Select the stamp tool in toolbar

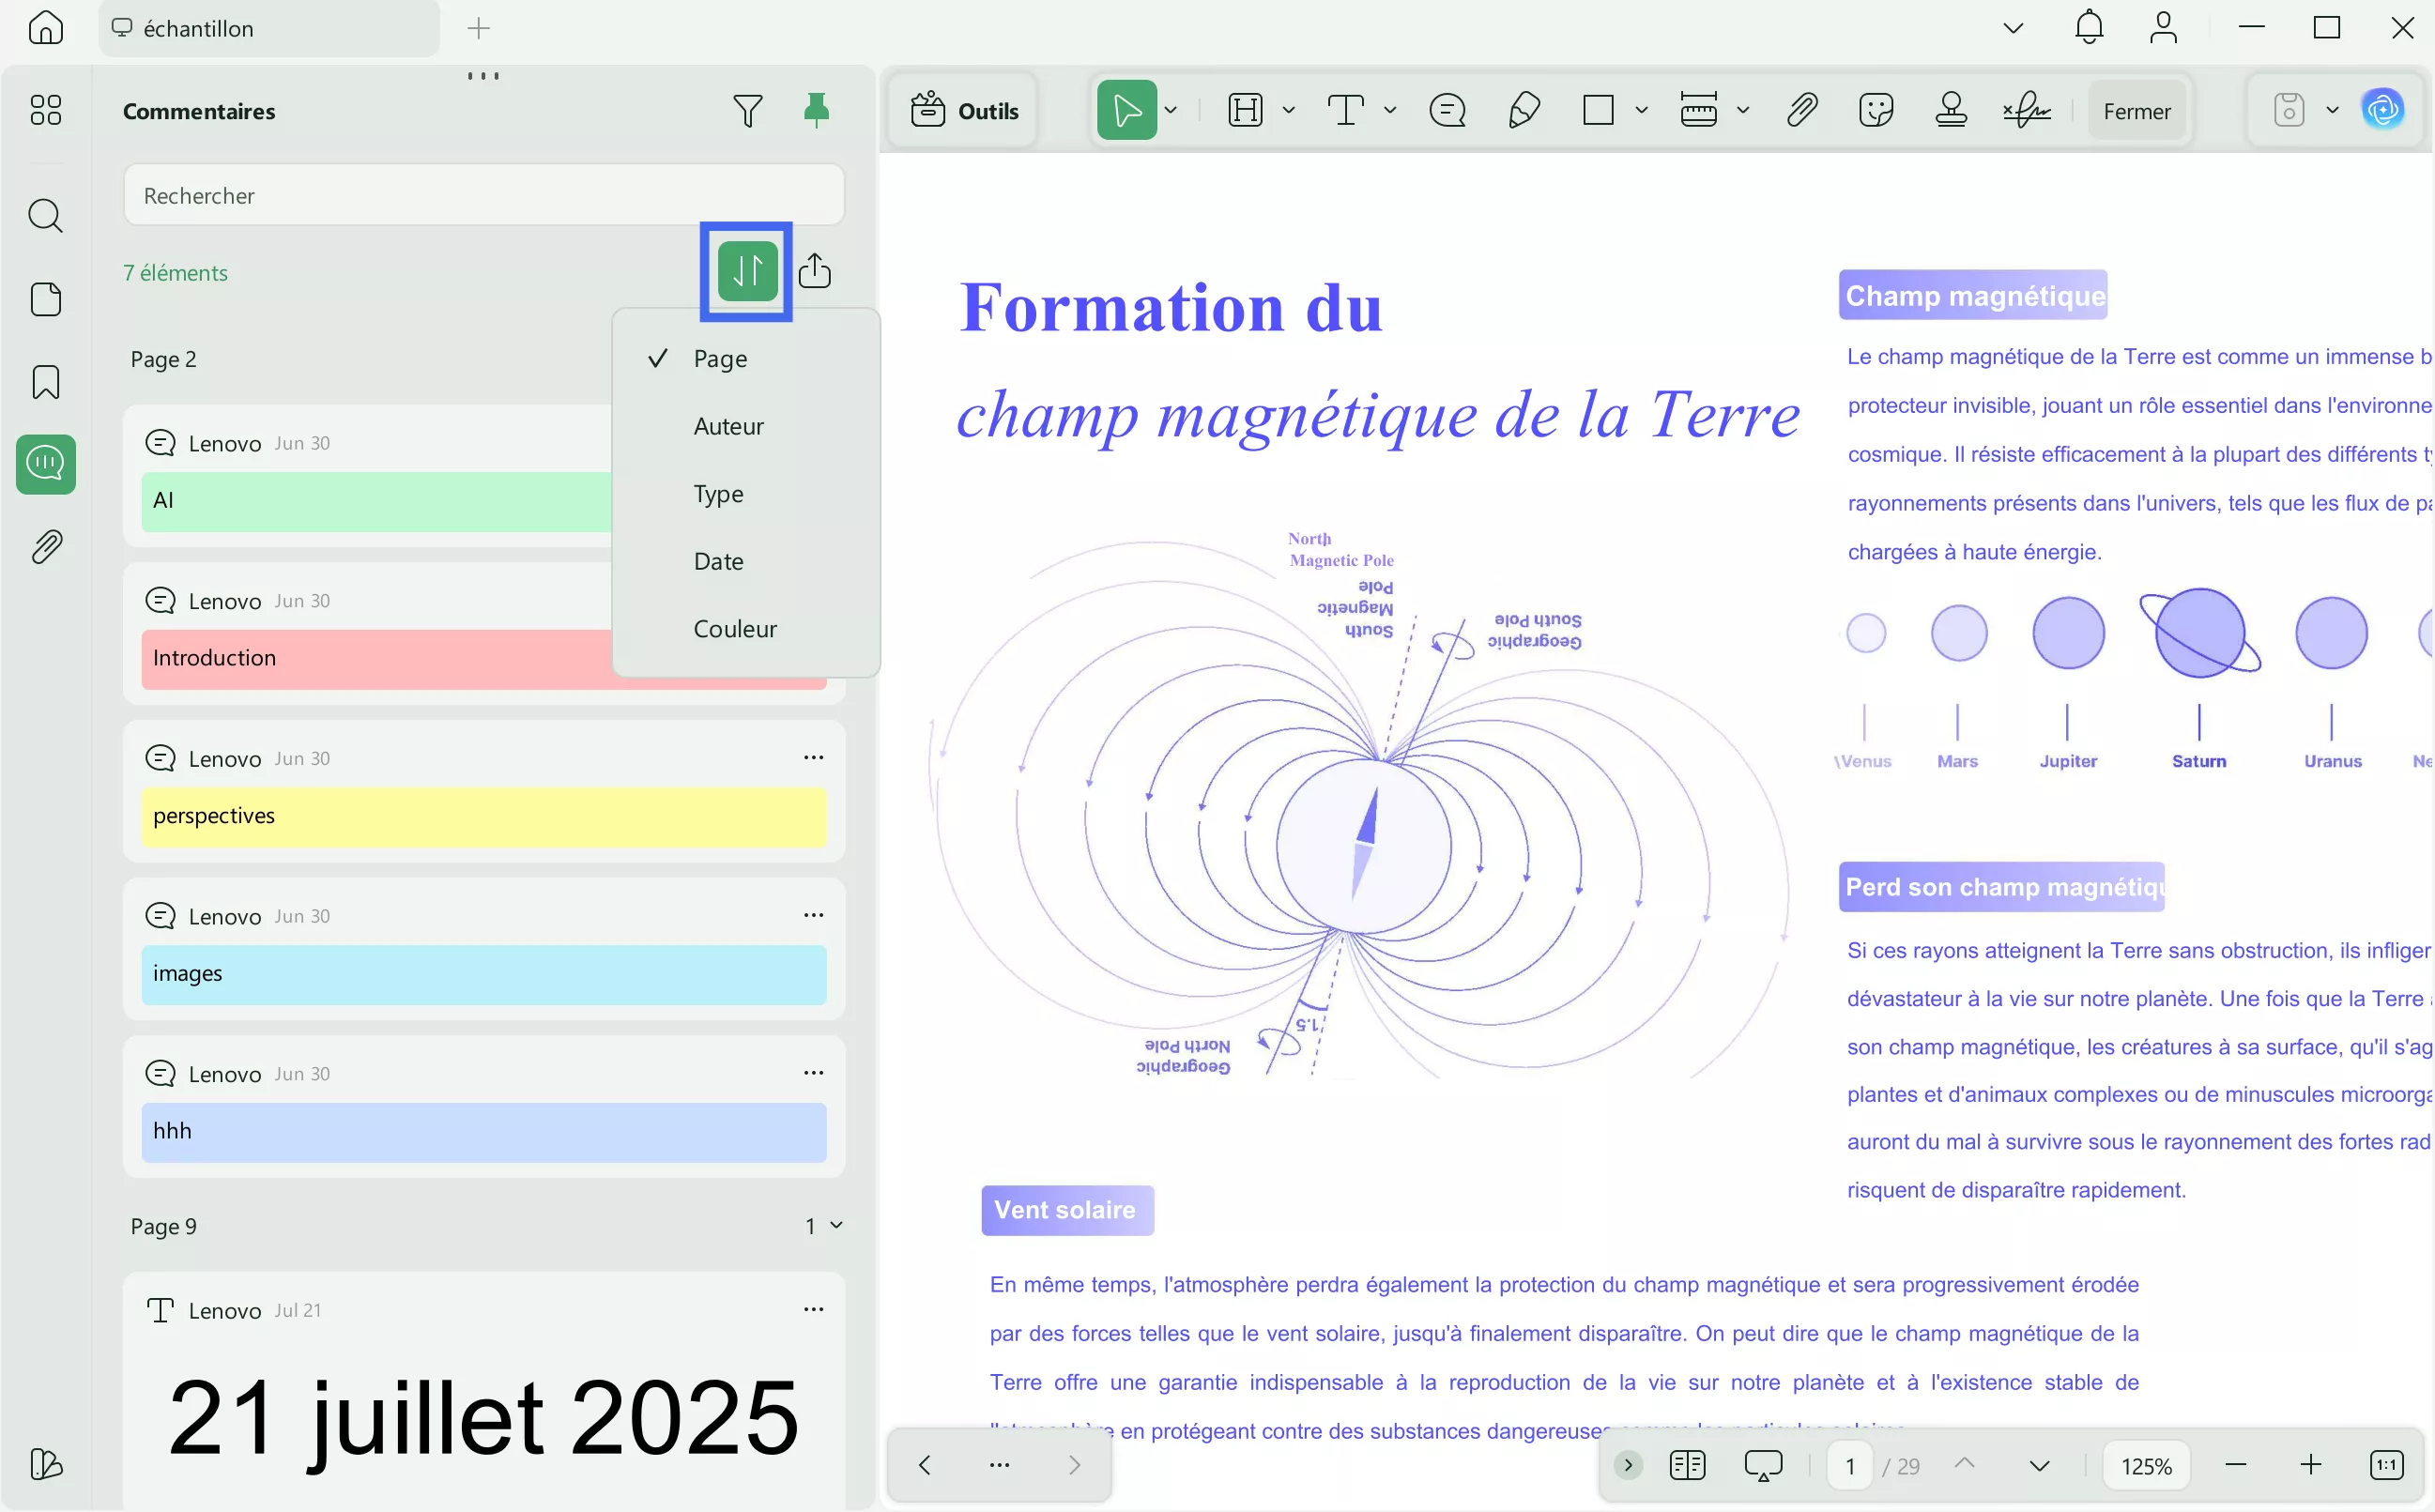tap(1951, 110)
